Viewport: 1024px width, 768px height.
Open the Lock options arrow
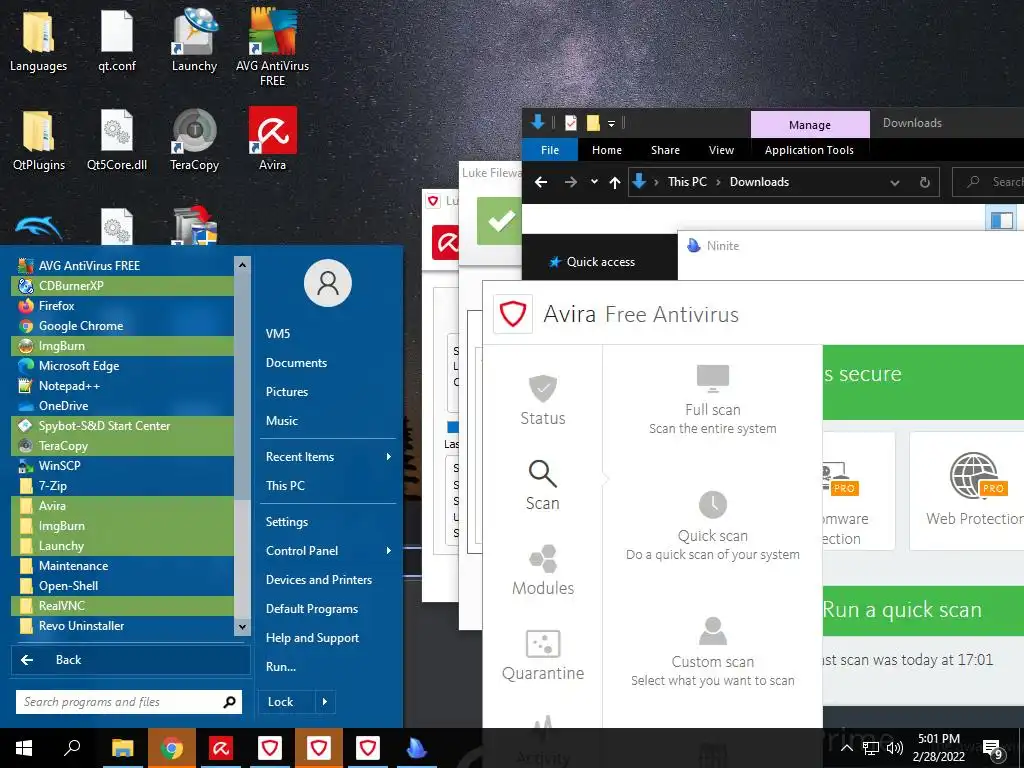click(x=325, y=702)
